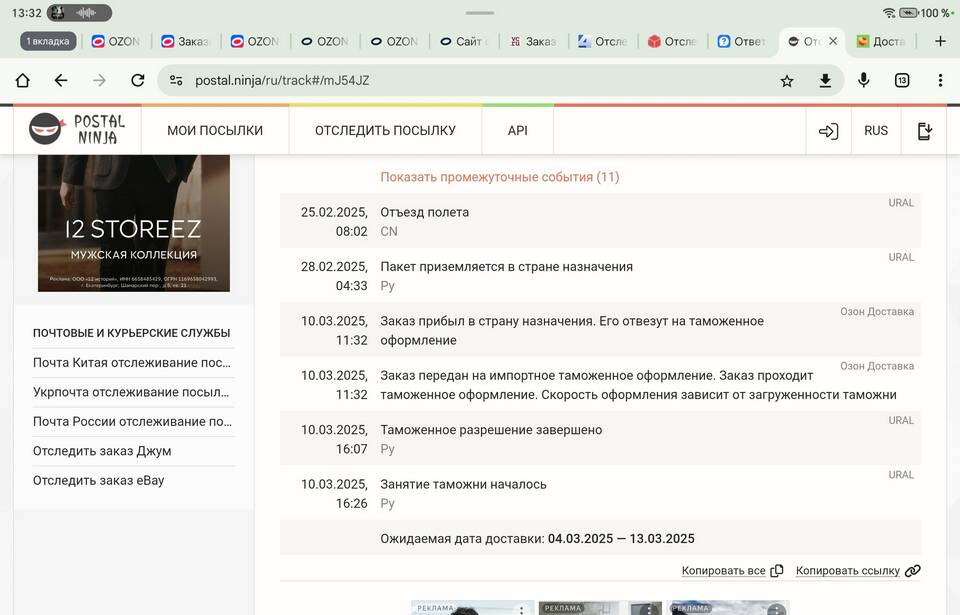Image resolution: width=960 pixels, height=615 pixels.
Task: Switch to the Доста tab
Action: point(882,41)
